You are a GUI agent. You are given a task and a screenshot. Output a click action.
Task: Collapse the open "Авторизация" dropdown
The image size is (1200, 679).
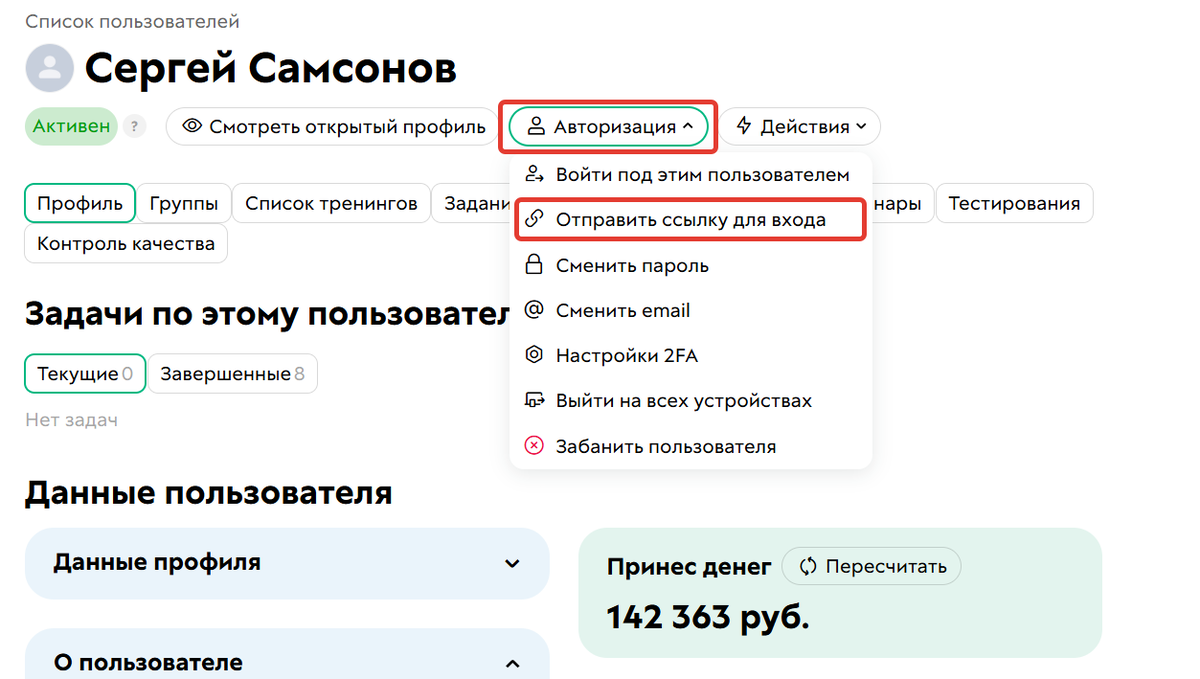tap(608, 126)
